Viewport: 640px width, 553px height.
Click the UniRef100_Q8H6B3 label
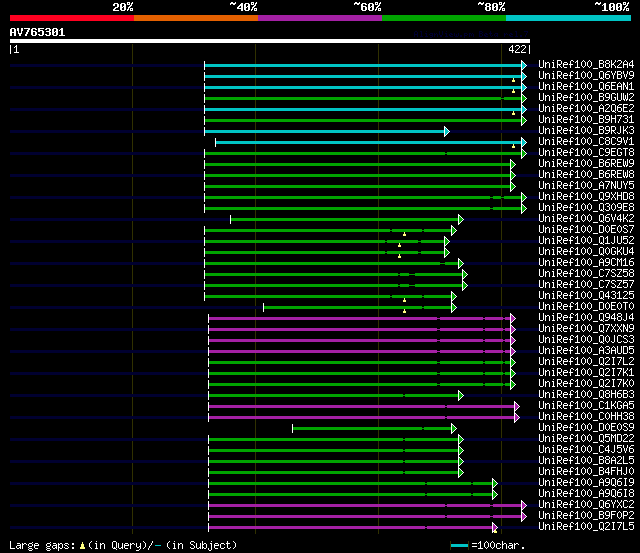(586, 395)
